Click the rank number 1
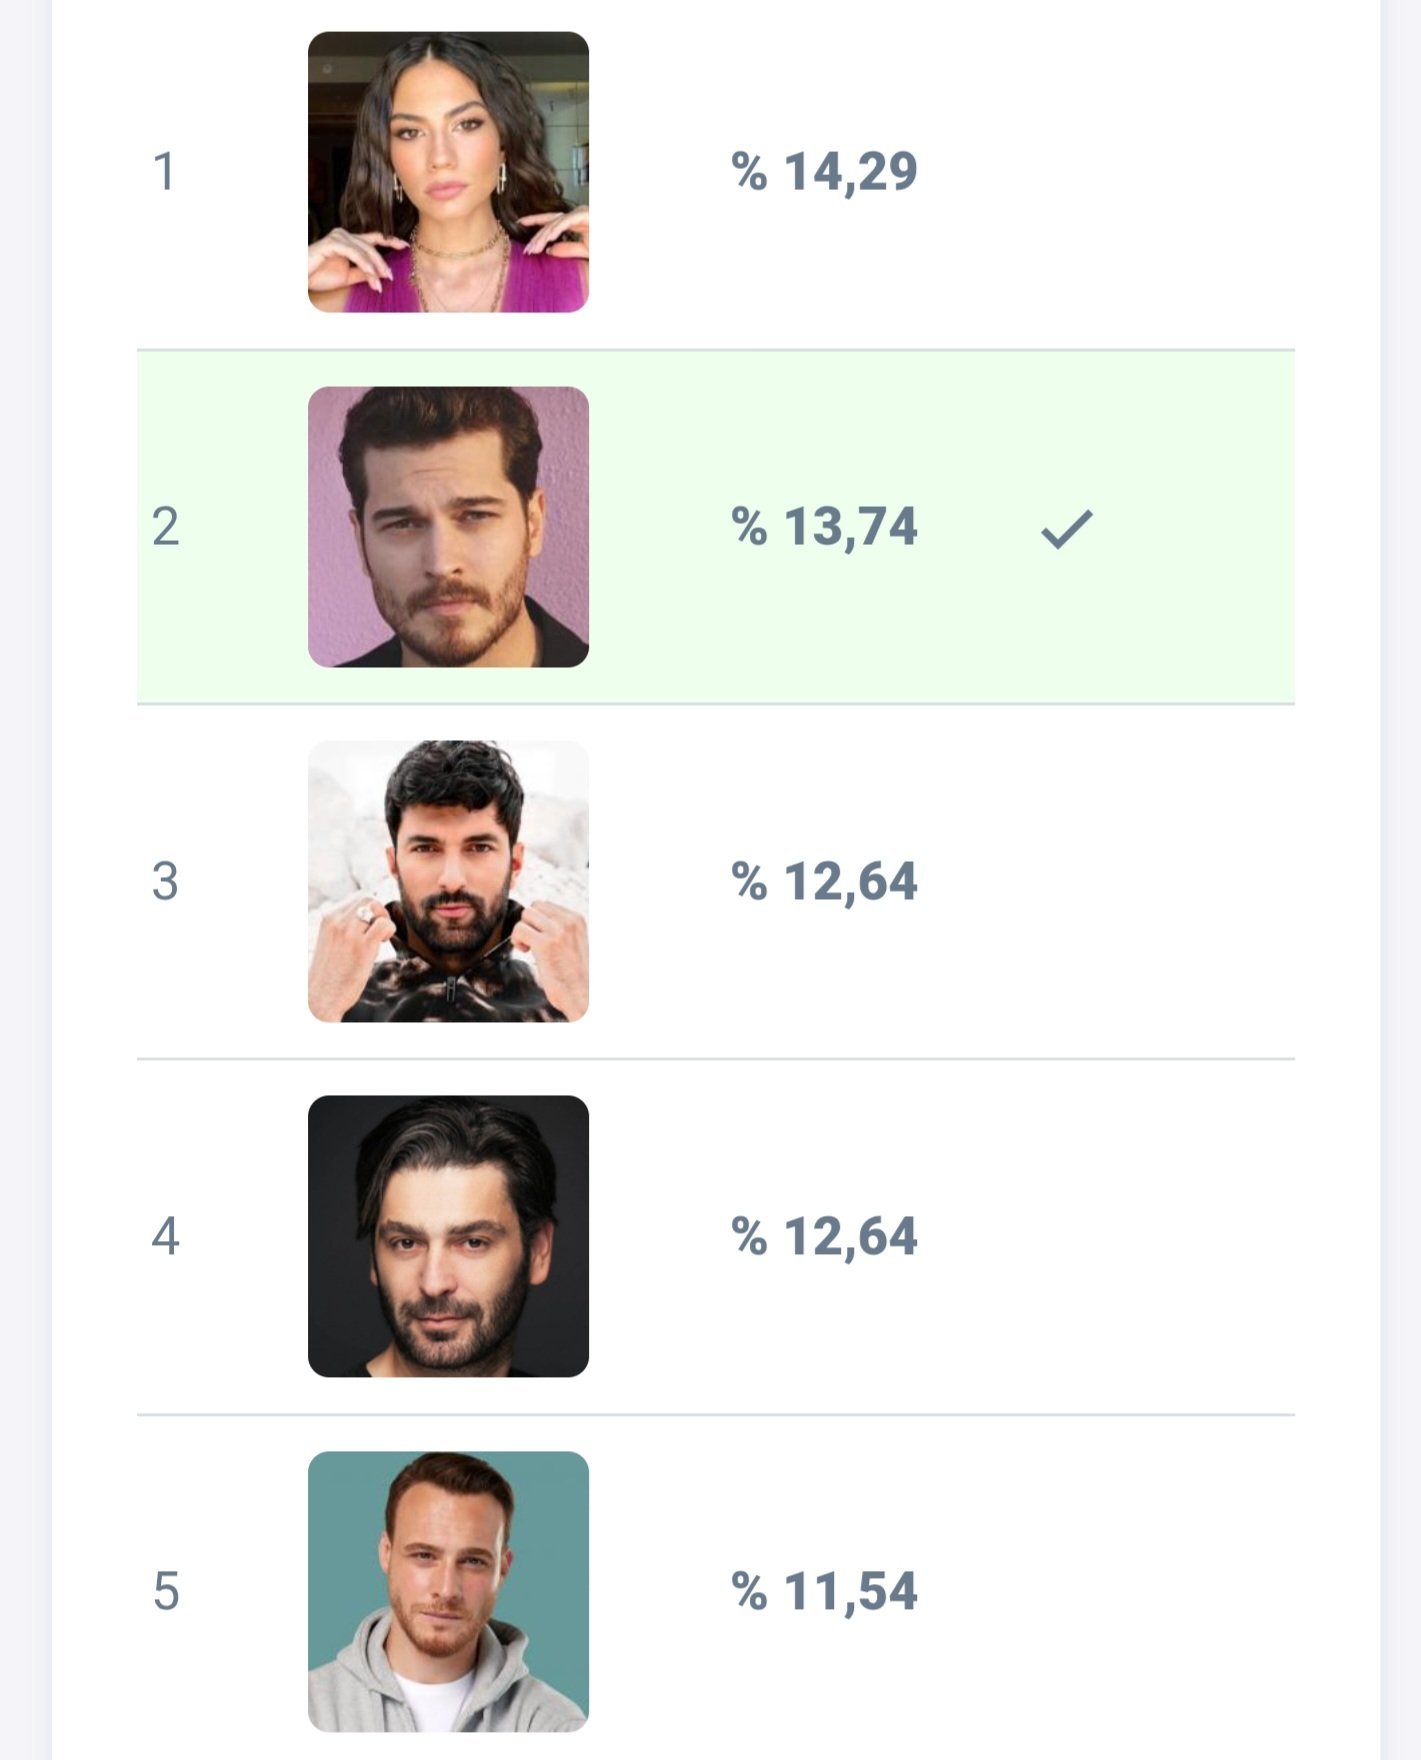 coord(165,172)
